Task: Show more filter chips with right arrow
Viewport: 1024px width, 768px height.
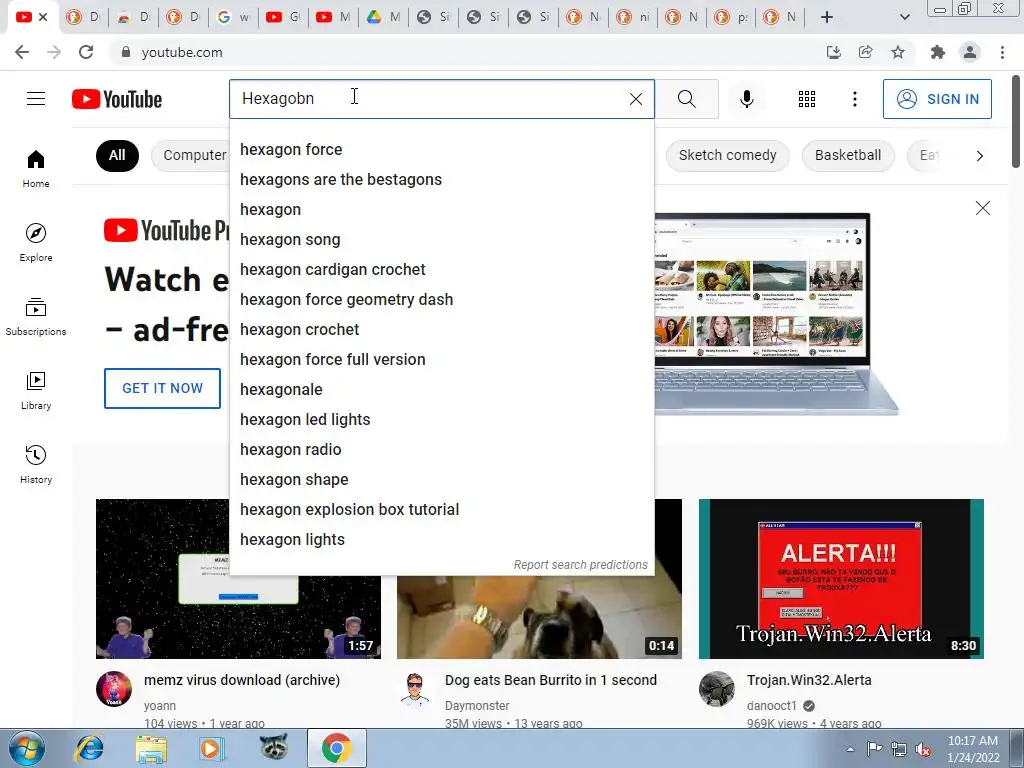Action: pos(980,155)
